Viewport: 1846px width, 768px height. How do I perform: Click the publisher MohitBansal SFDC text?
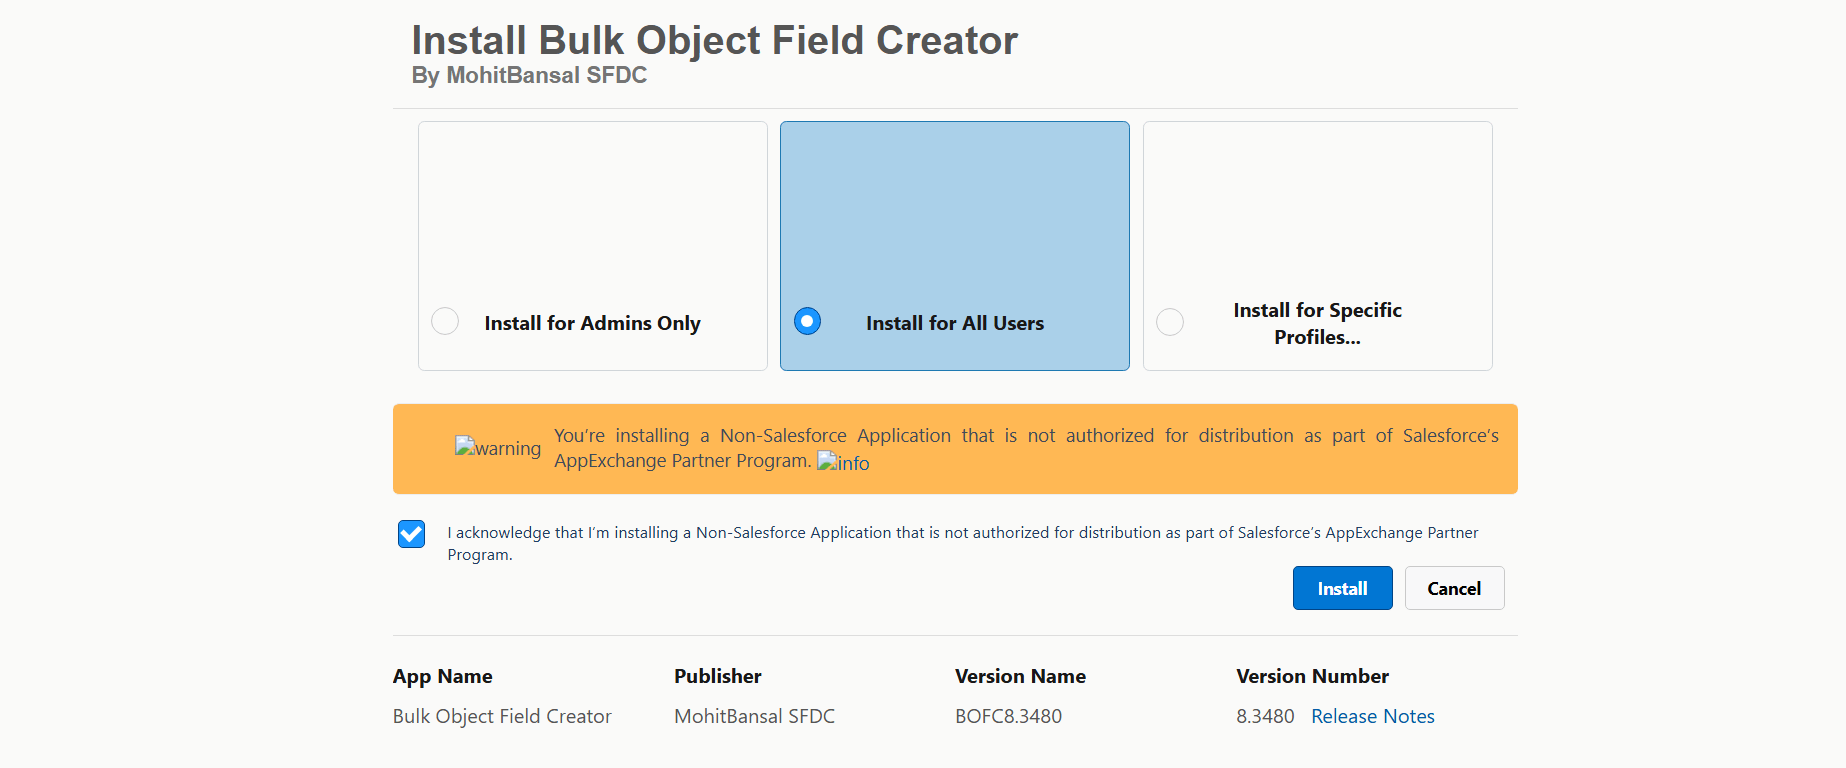(755, 716)
